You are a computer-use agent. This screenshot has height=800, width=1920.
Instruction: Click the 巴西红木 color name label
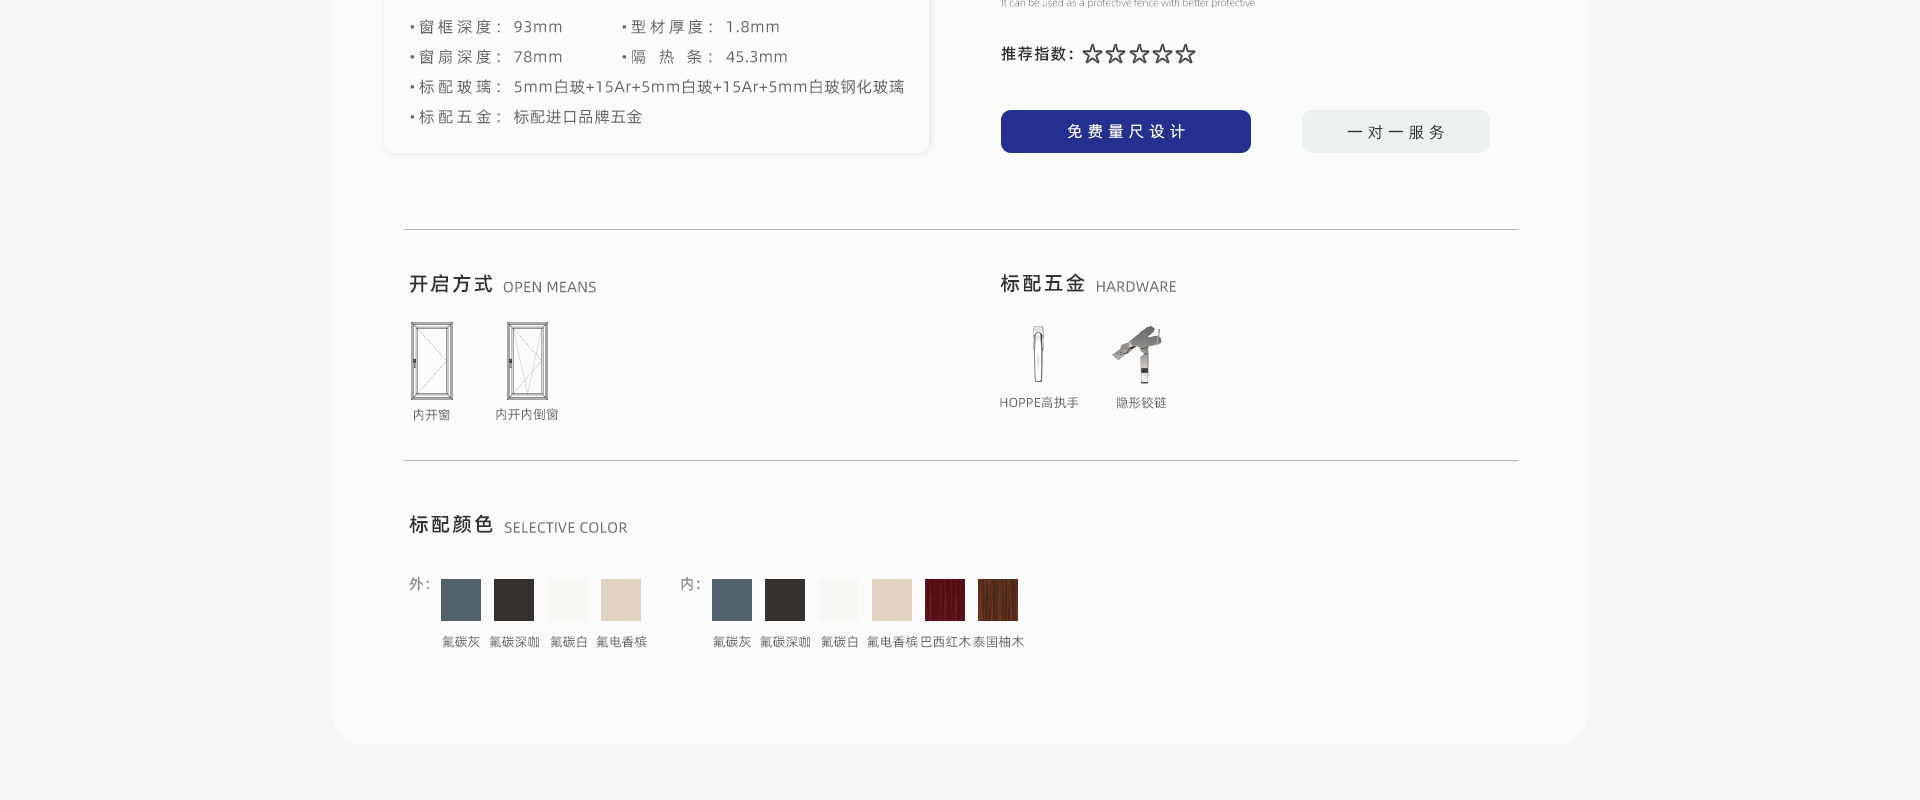(945, 642)
